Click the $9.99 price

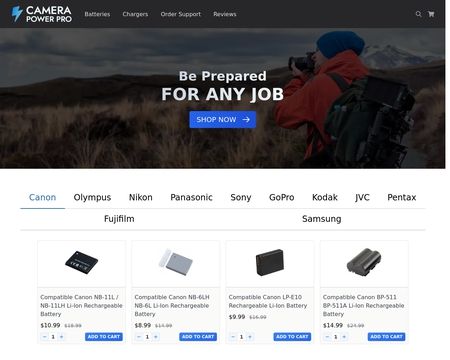tap(237, 317)
